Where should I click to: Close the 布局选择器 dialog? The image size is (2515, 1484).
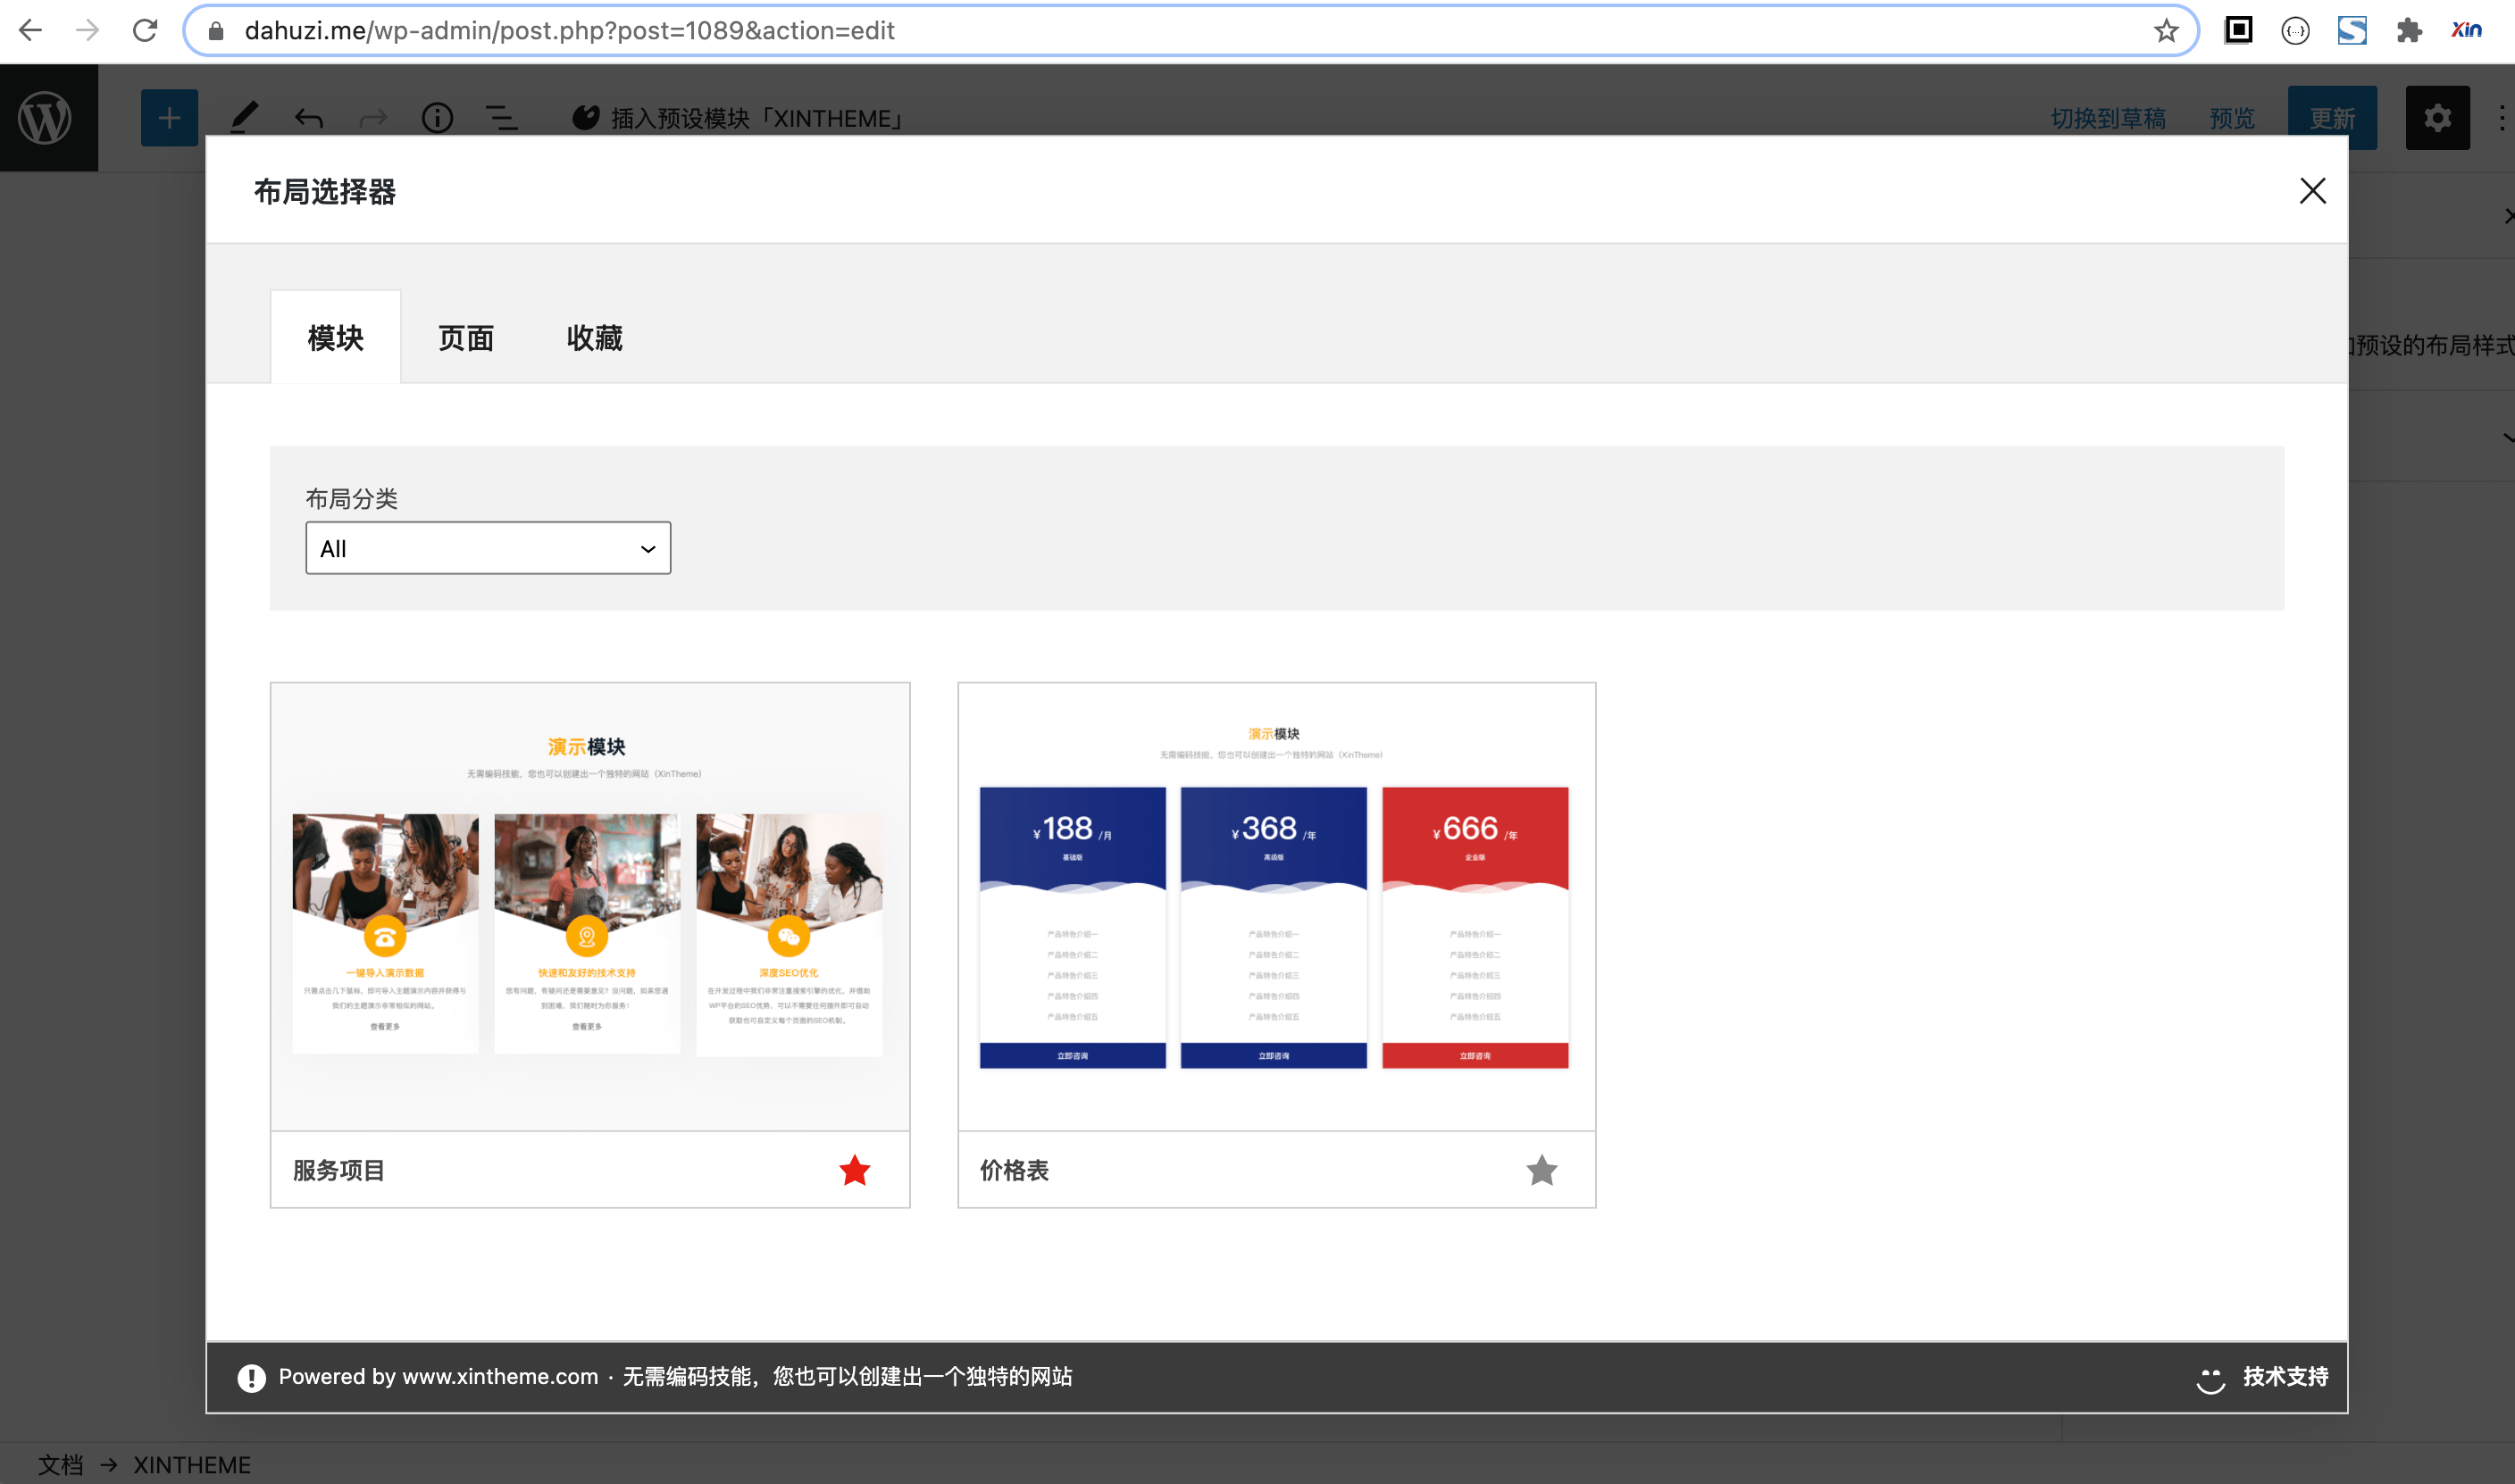[2312, 191]
